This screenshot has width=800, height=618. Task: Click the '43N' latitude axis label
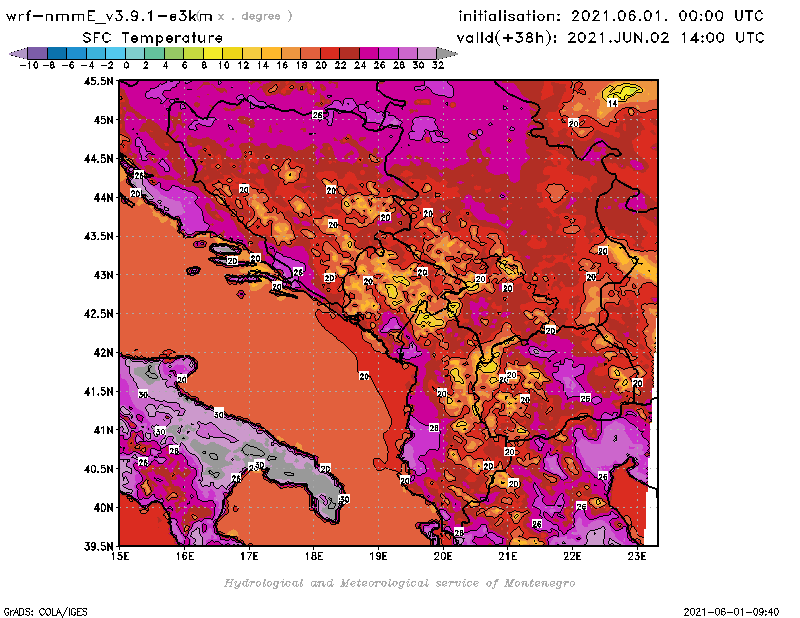[103, 275]
